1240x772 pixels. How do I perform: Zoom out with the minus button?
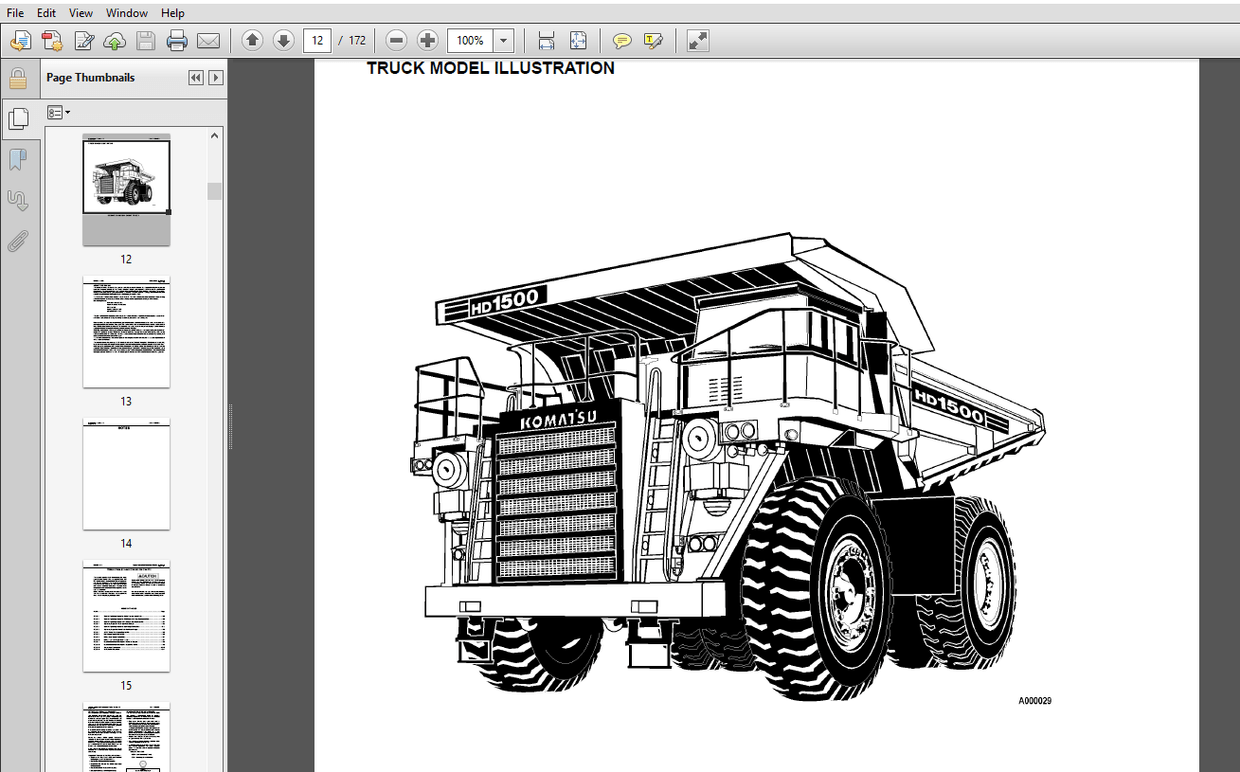point(396,41)
